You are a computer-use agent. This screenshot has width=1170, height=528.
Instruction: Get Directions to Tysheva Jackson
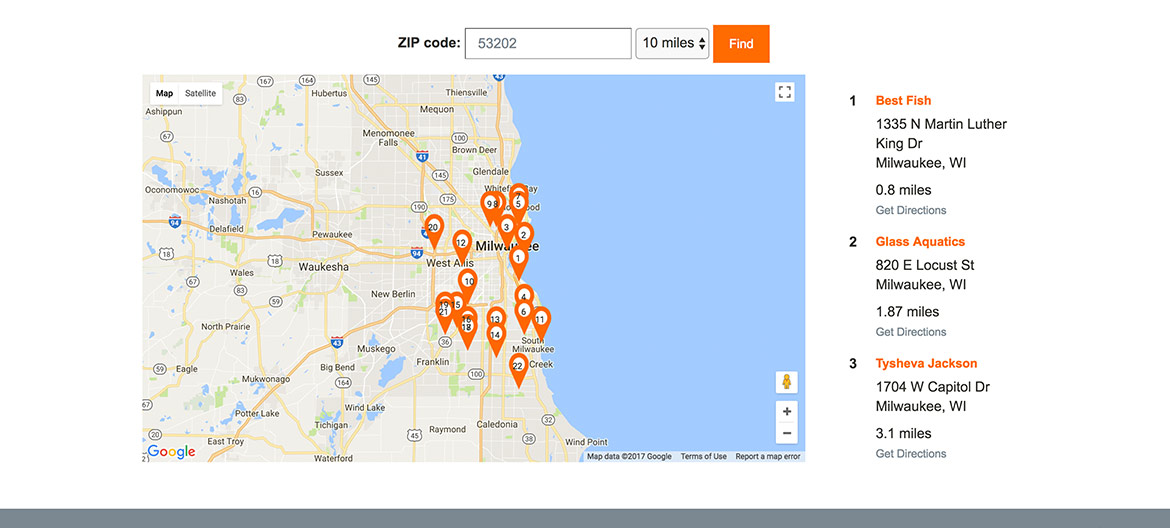[910, 454]
